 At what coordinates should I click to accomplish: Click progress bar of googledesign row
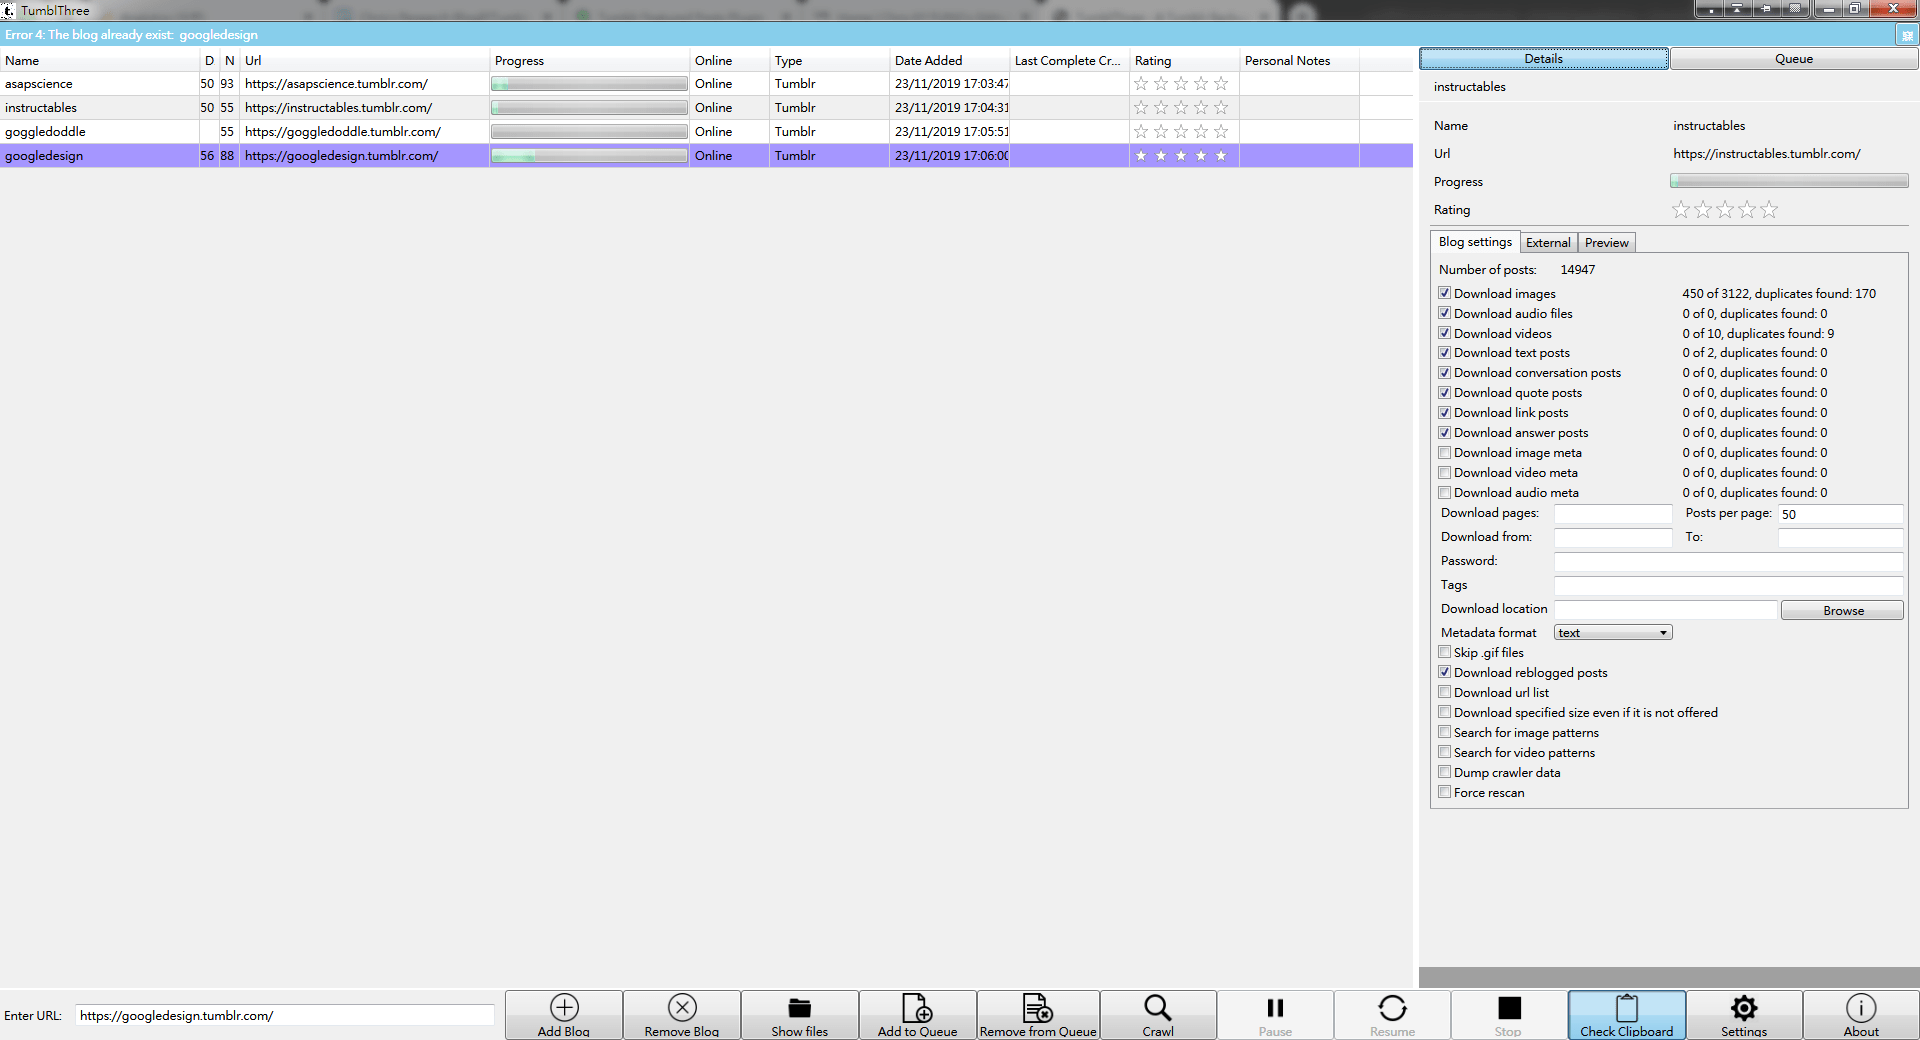click(589, 156)
